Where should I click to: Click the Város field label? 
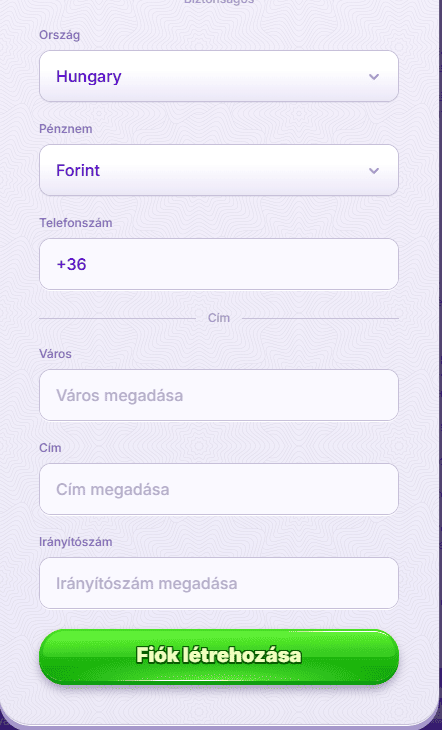(55, 354)
